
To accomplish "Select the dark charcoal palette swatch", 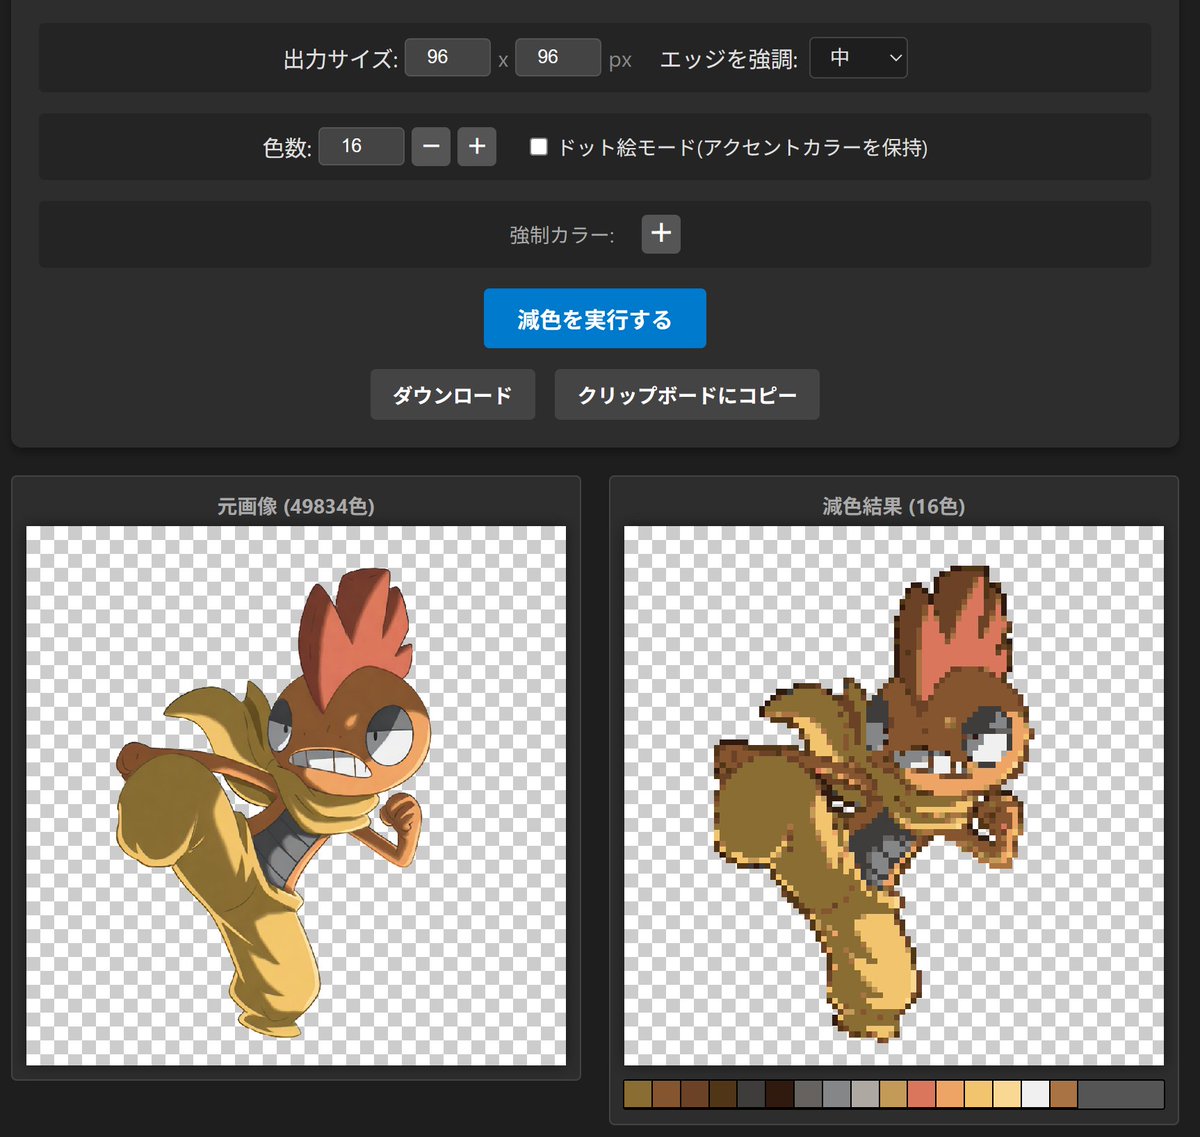I will click(751, 1094).
